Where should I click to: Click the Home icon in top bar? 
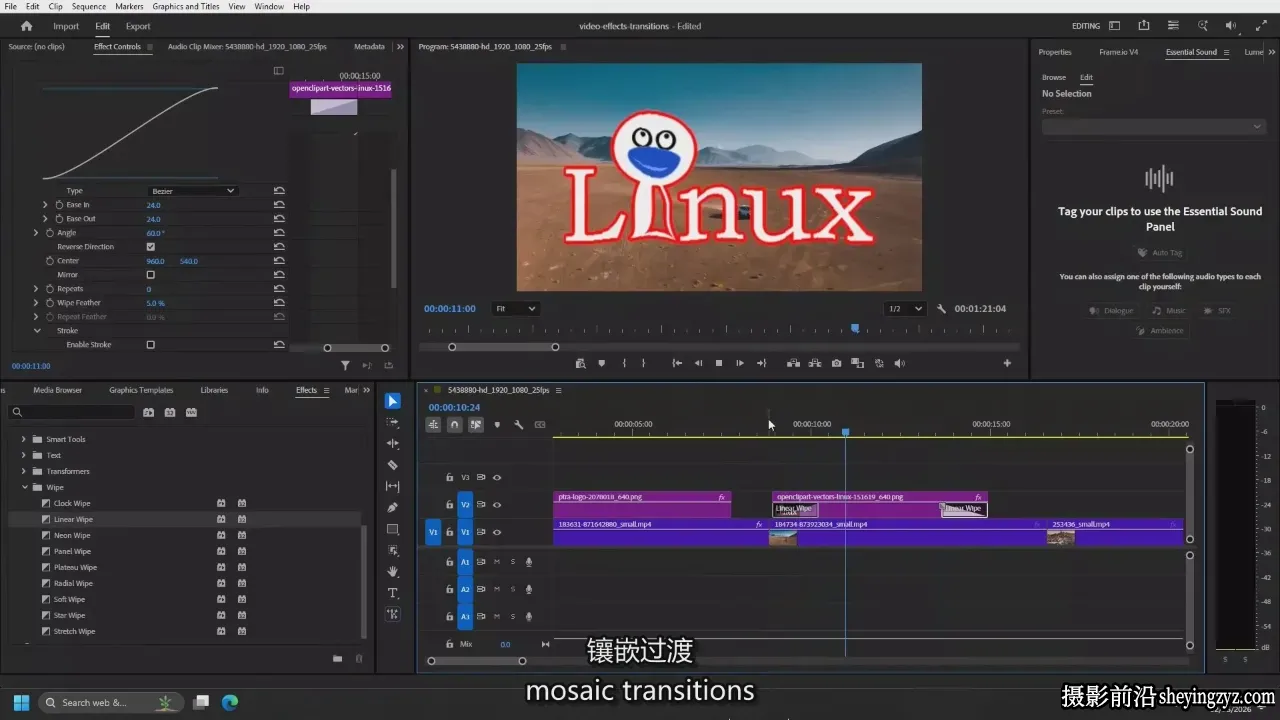pos(26,26)
